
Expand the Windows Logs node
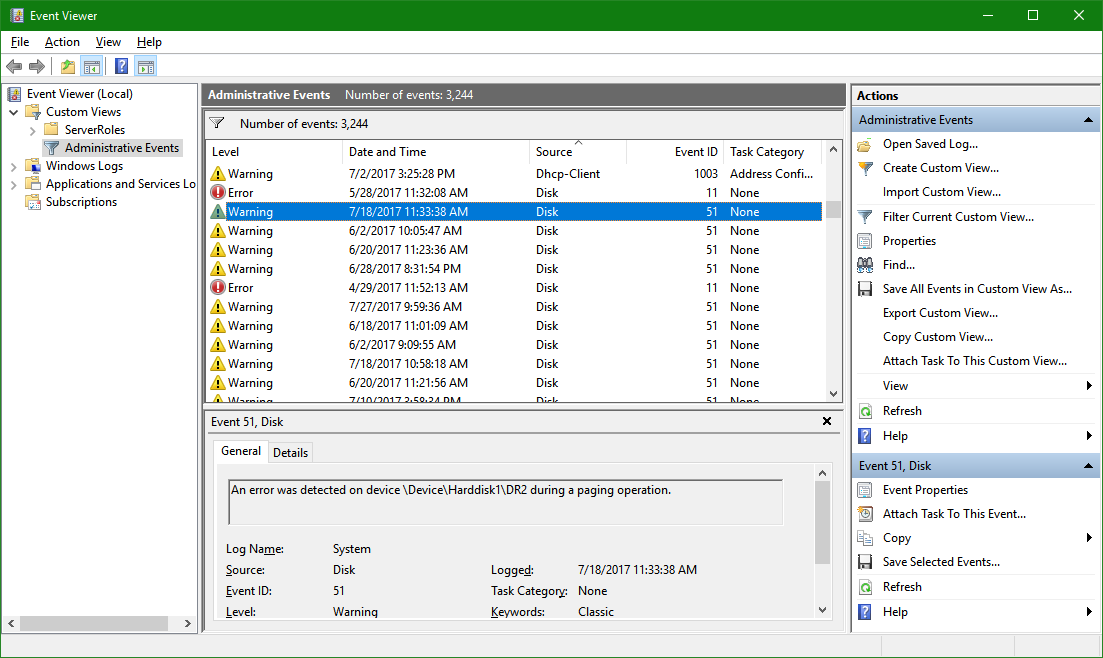click(13, 165)
